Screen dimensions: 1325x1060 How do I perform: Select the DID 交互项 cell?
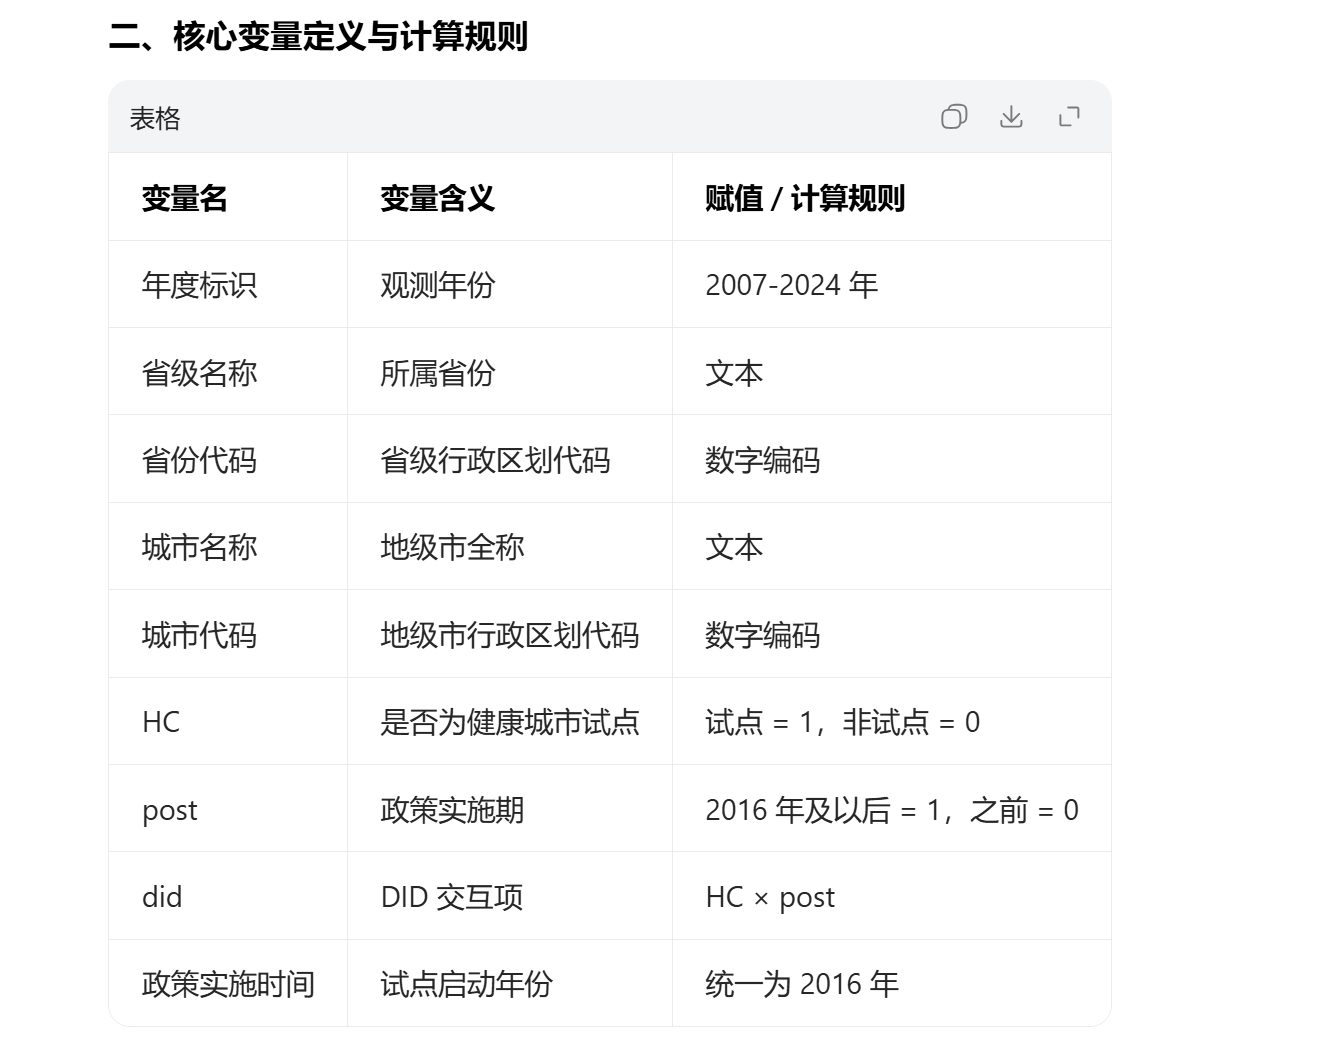coord(451,897)
